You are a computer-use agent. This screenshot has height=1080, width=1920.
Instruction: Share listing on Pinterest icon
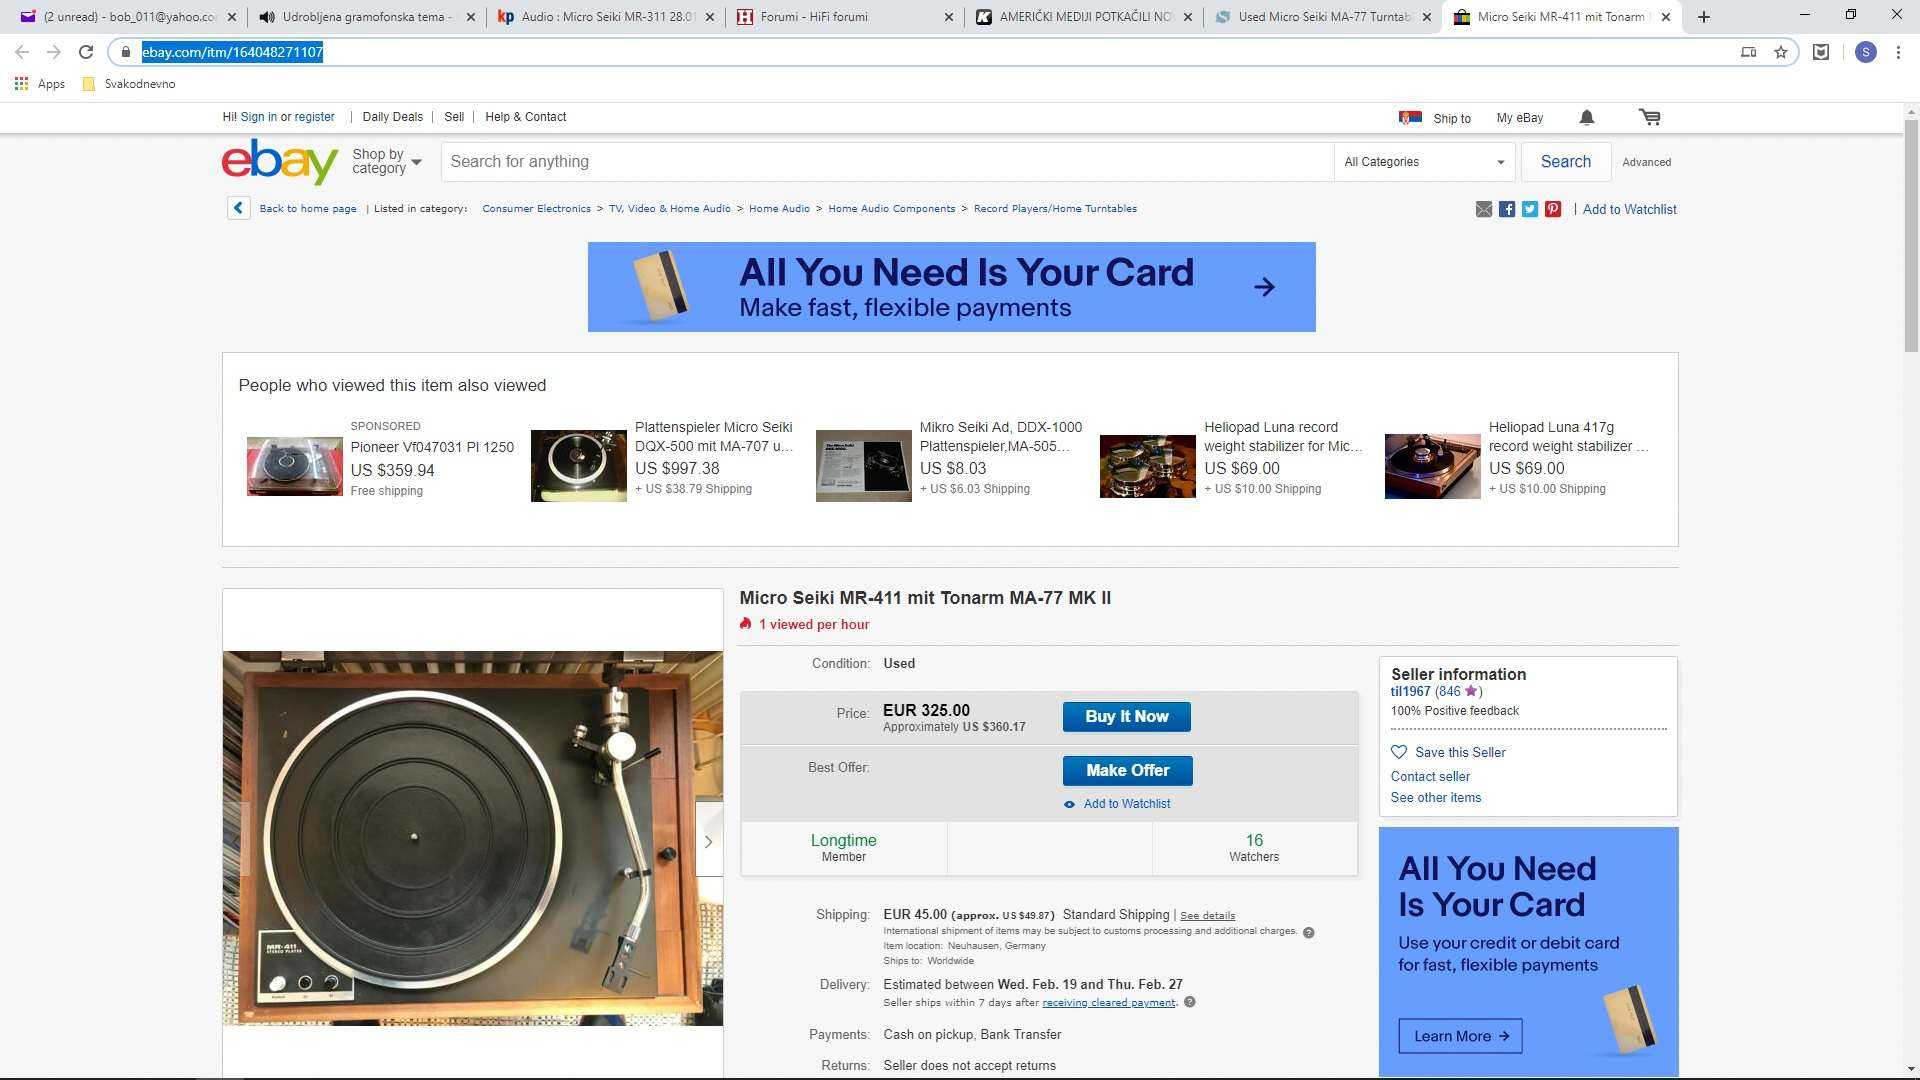[1553, 209]
